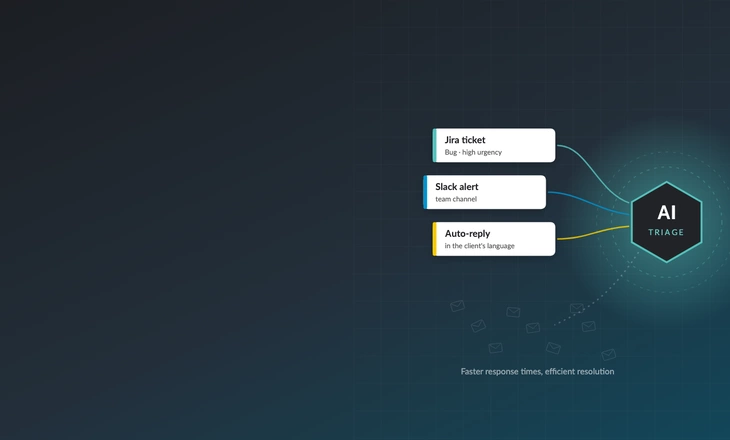Click the 'TRIAGE' label in hexagon
This screenshot has width=730, height=440.
666,232
